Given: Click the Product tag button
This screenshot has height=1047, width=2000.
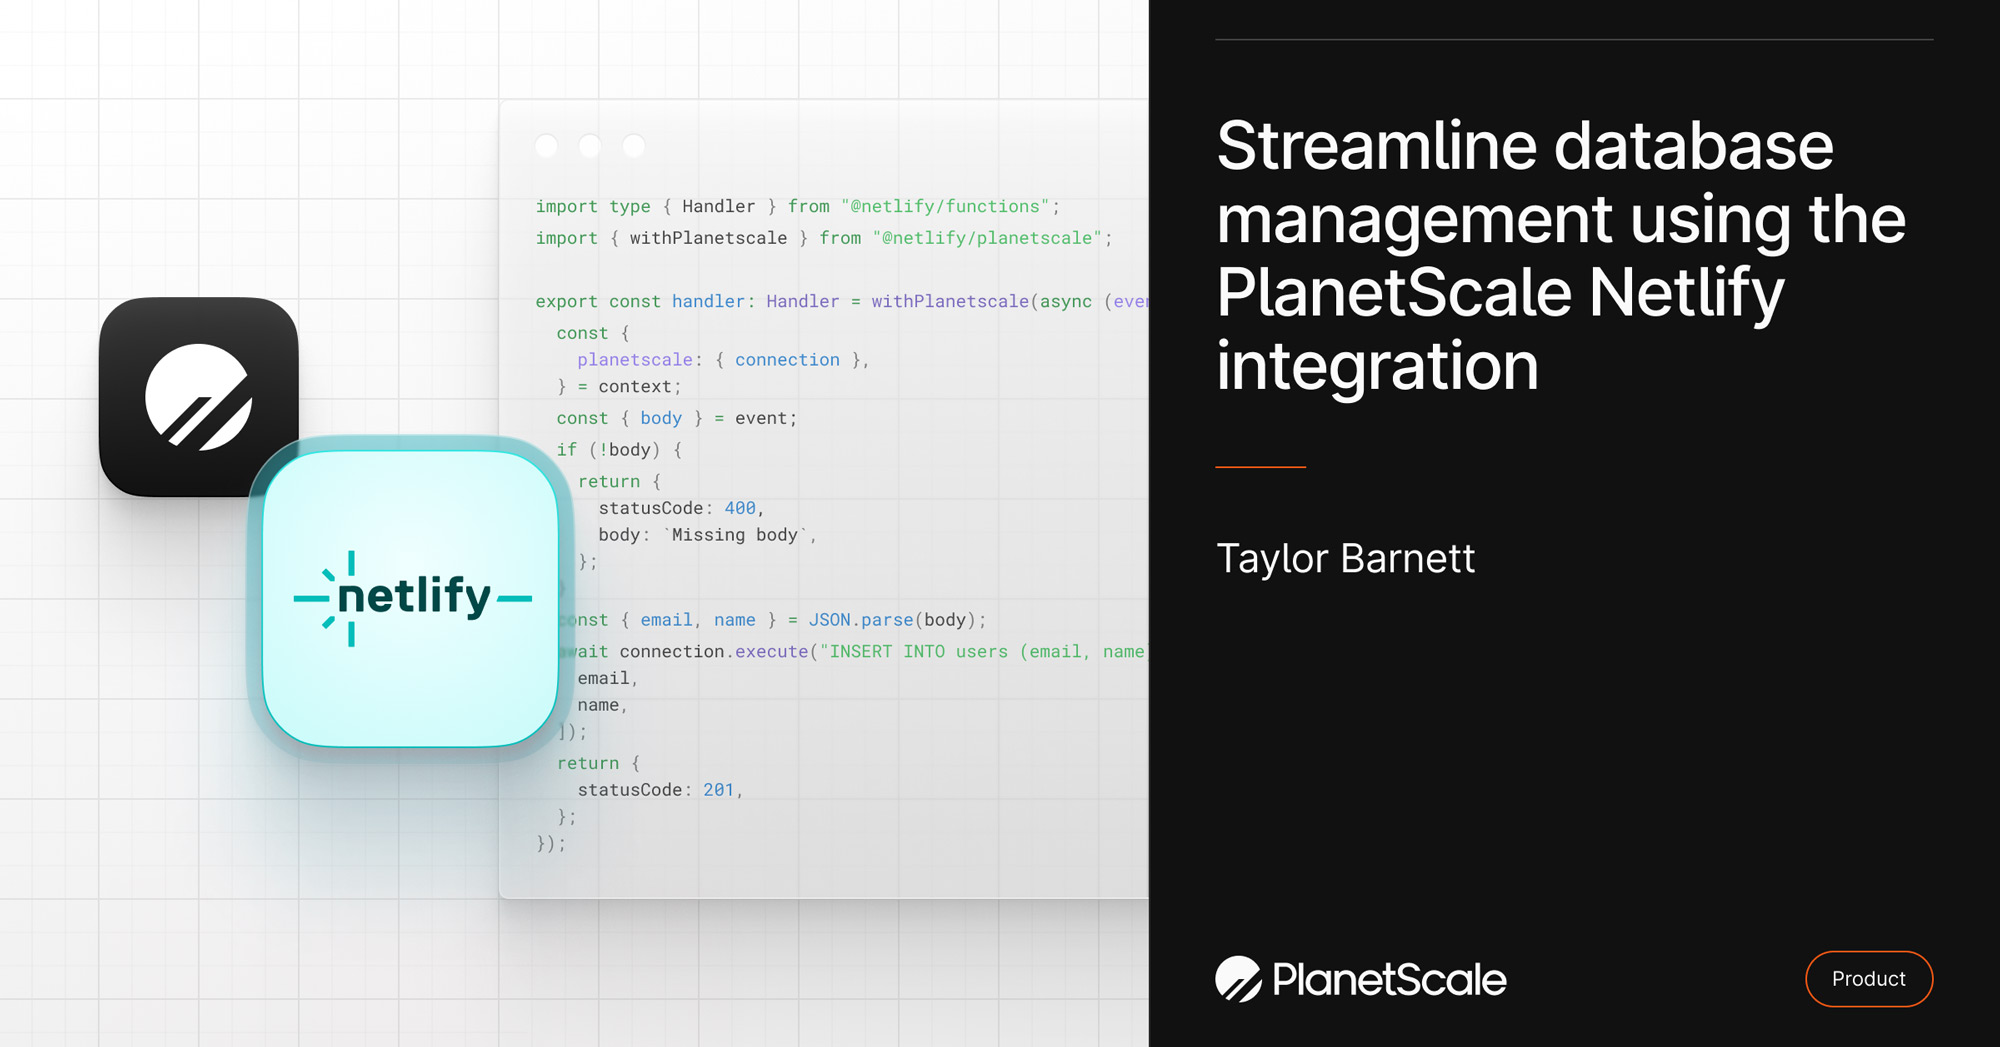Looking at the screenshot, I should [1868, 979].
